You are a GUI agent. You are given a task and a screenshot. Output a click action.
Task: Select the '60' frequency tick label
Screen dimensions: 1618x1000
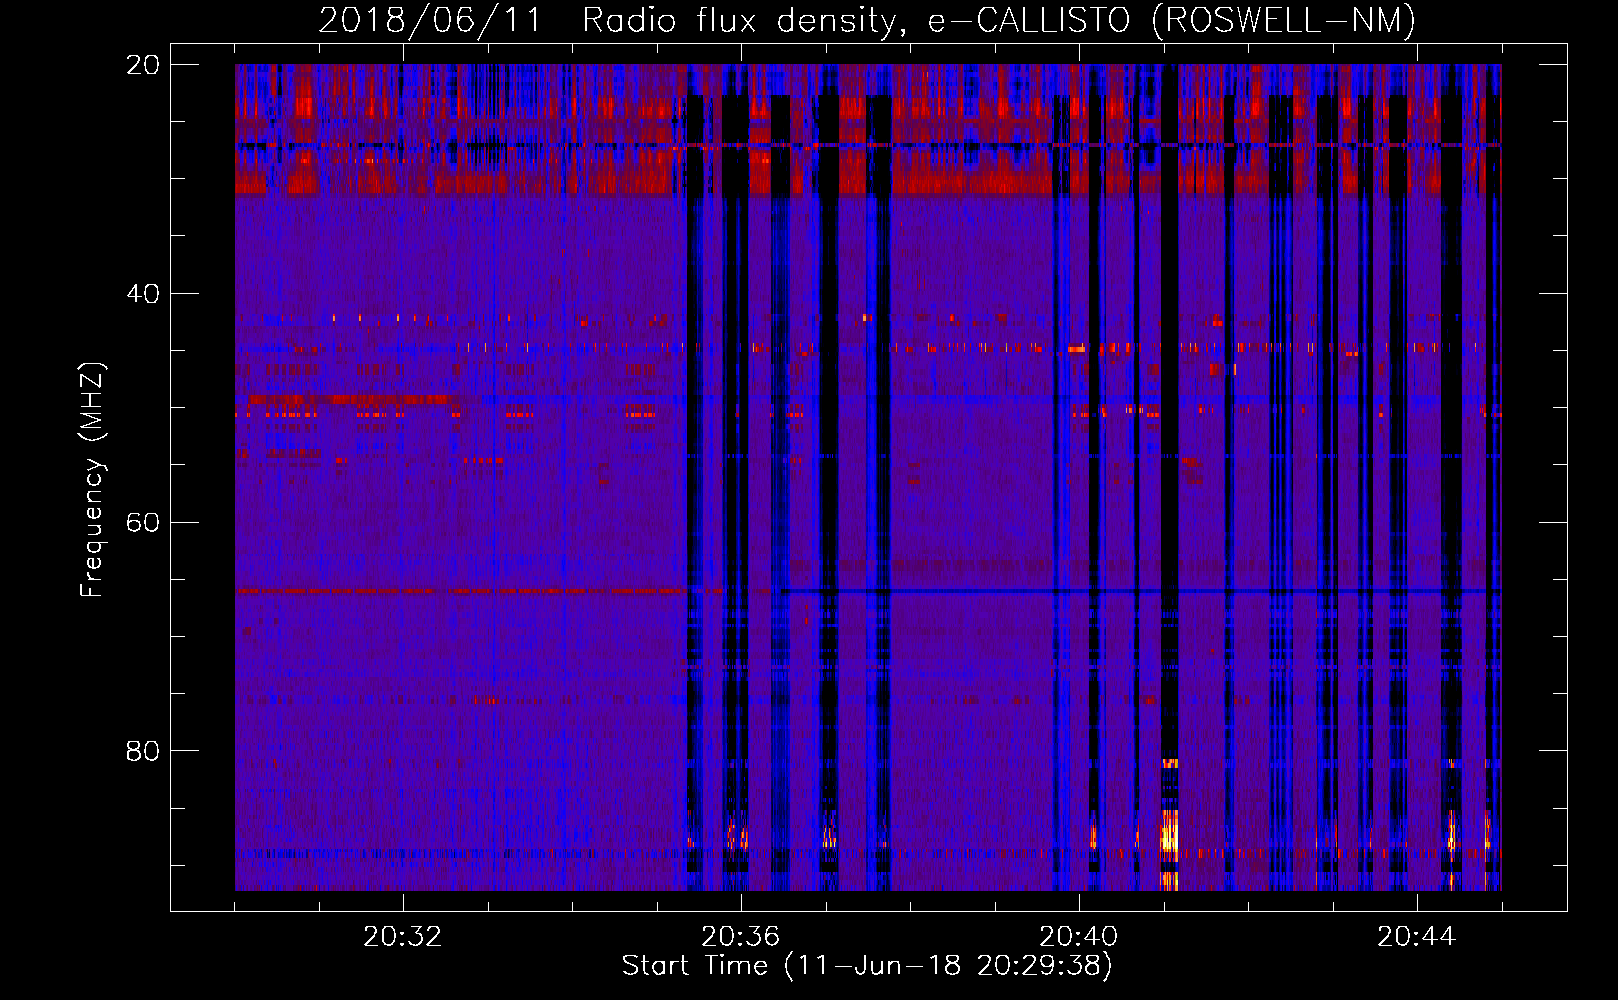pyautogui.click(x=142, y=523)
